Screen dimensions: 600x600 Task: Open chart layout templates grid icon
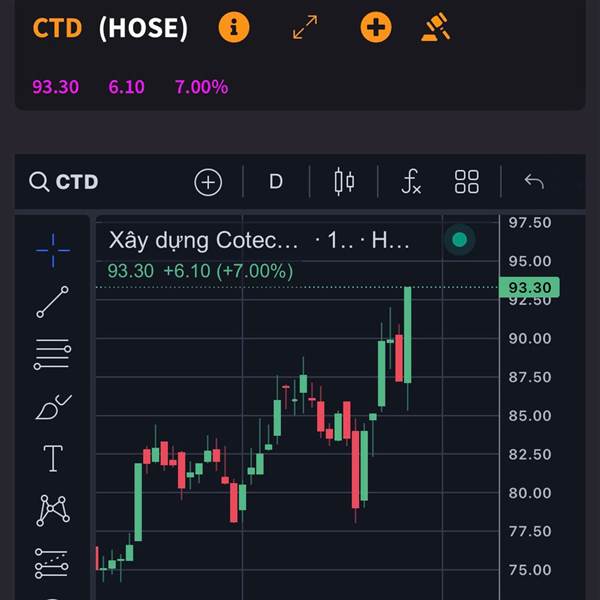tap(466, 182)
